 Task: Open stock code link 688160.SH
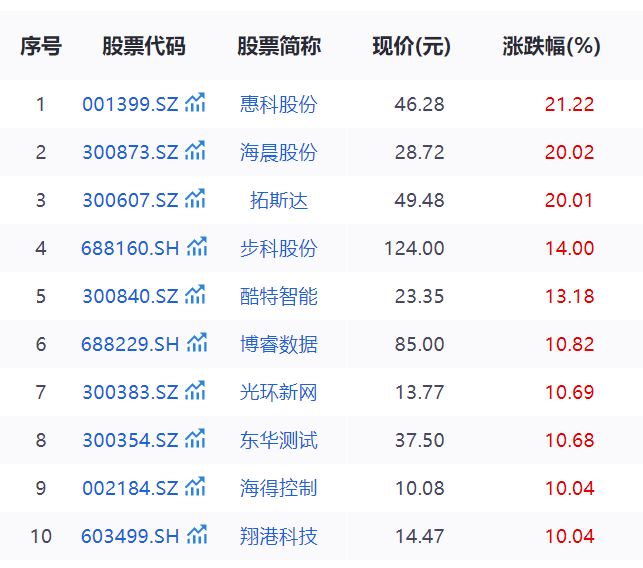(x=130, y=248)
